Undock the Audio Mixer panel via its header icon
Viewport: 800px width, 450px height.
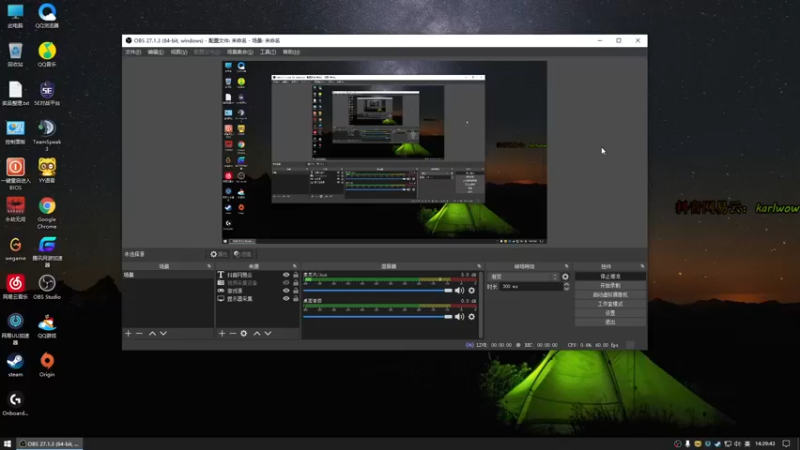(479, 266)
